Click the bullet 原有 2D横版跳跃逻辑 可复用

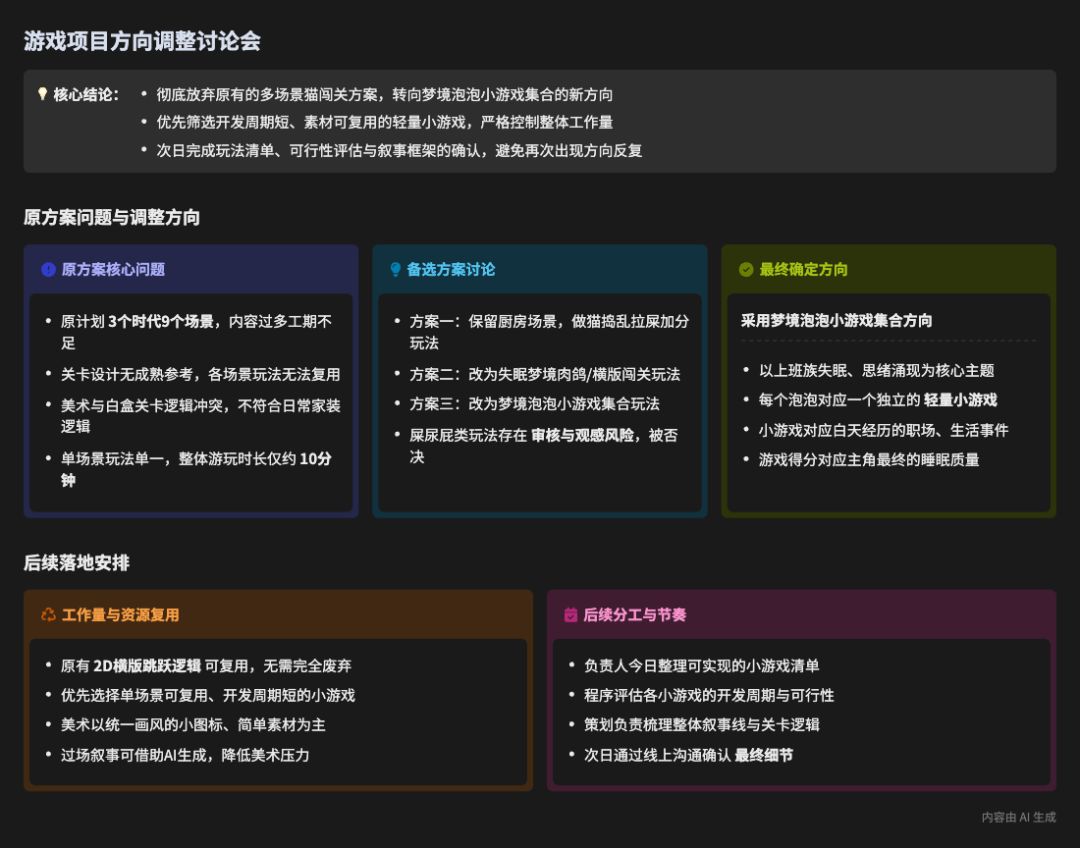coord(206,665)
